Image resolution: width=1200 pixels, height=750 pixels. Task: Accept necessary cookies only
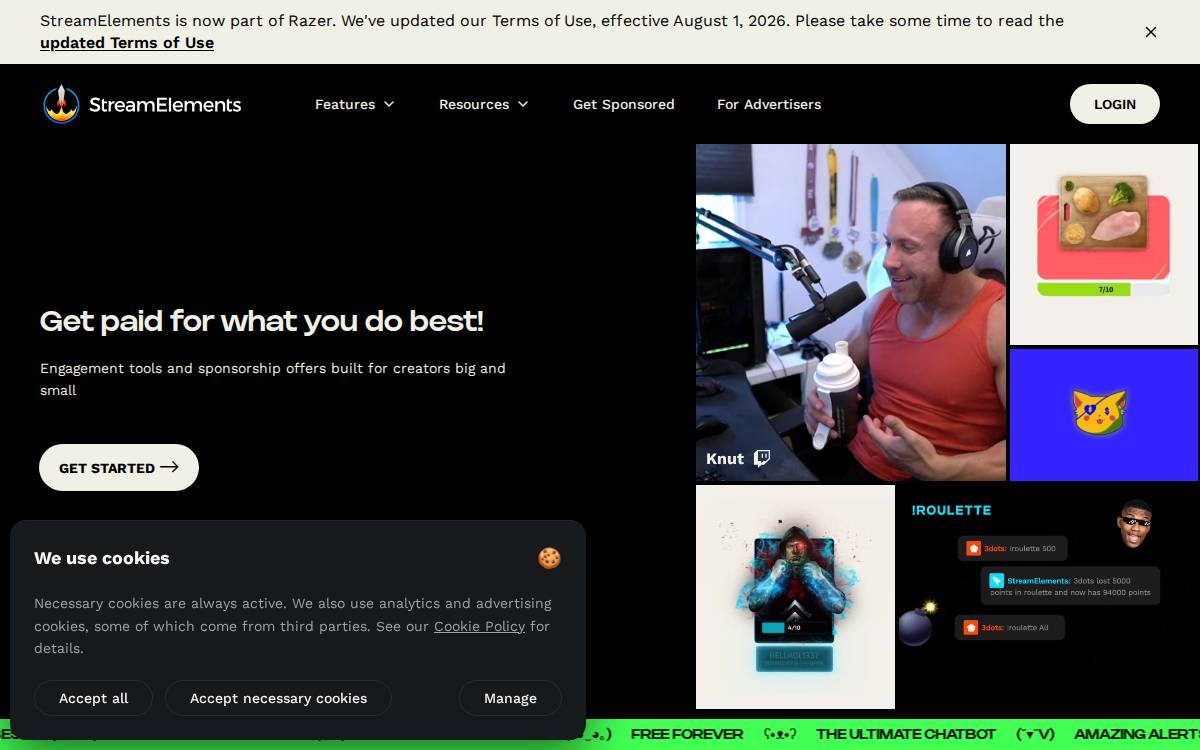[x=278, y=698]
